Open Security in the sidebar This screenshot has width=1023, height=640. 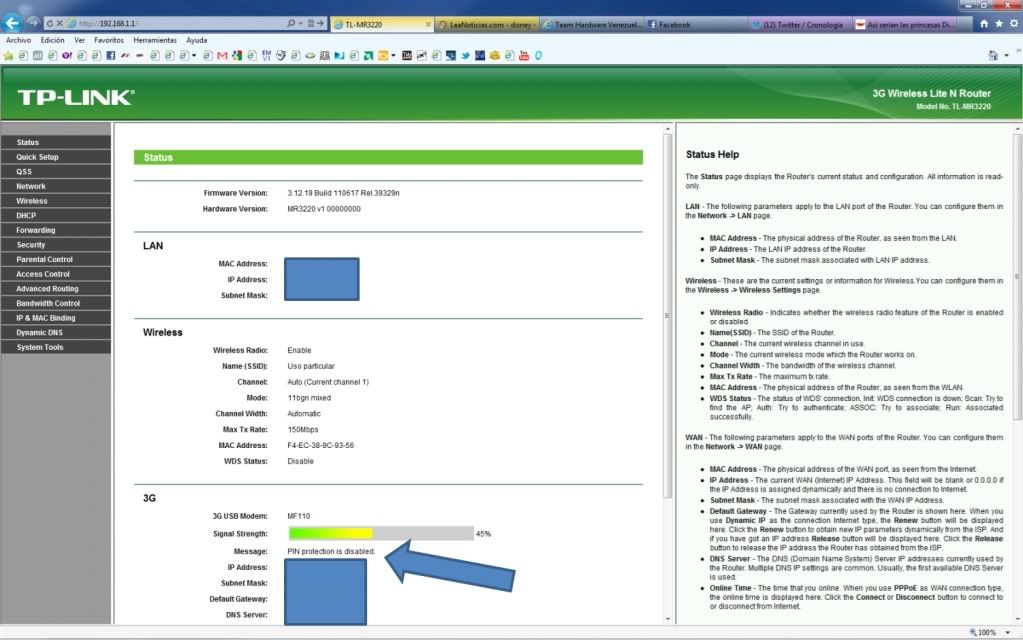click(55, 245)
